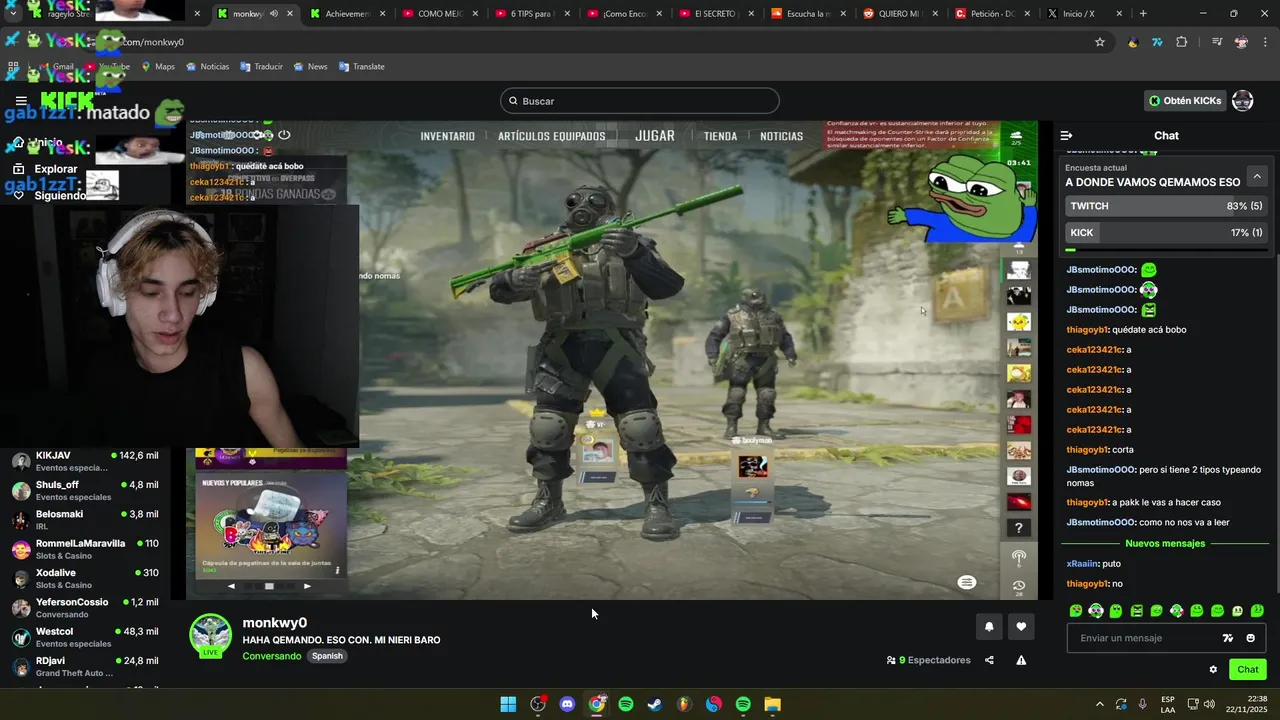
Task: Open Discord from the taskbar
Action: pyautogui.click(x=567, y=704)
